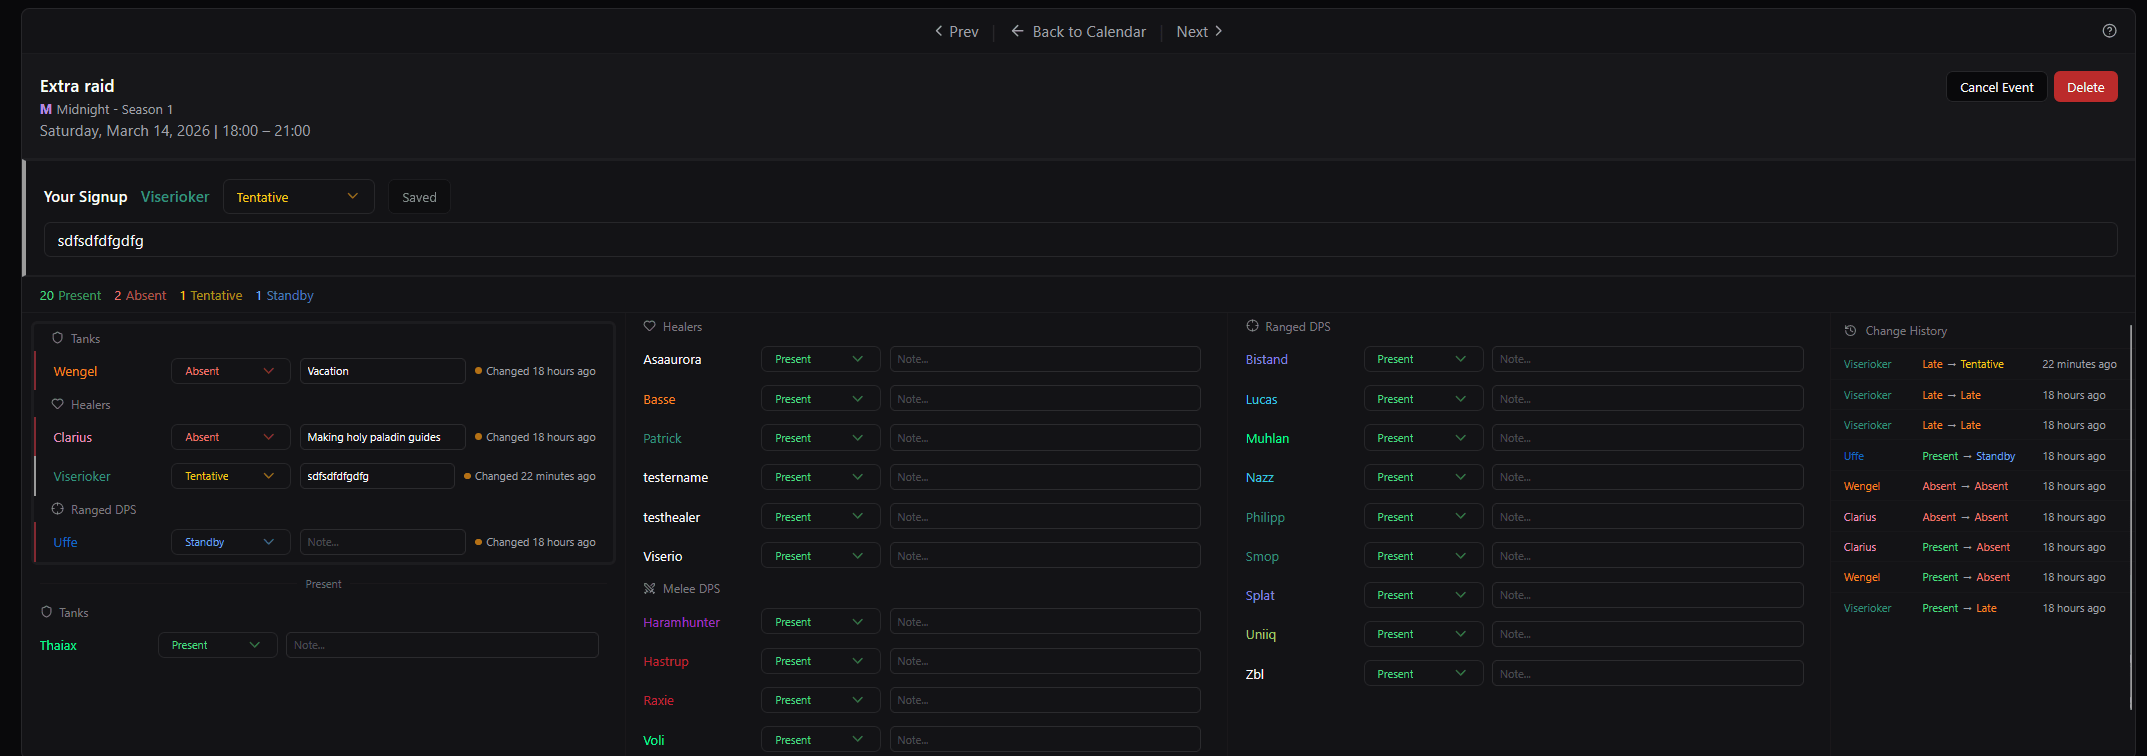Click the Saved button
This screenshot has width=2147, height=756.
coord(419,197)
